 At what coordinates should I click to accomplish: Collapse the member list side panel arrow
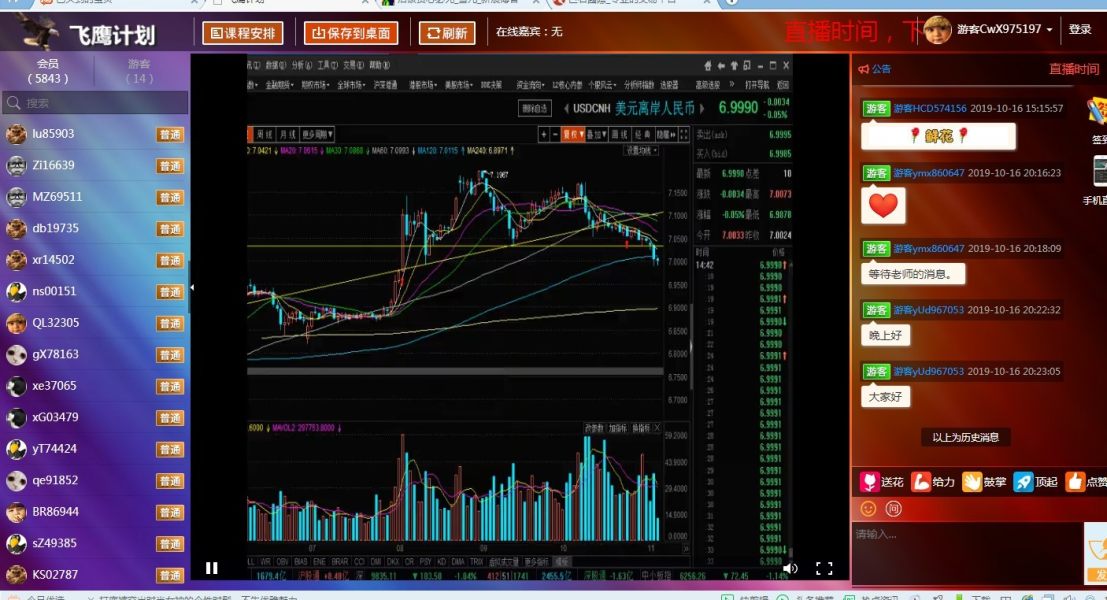[191, 288]
